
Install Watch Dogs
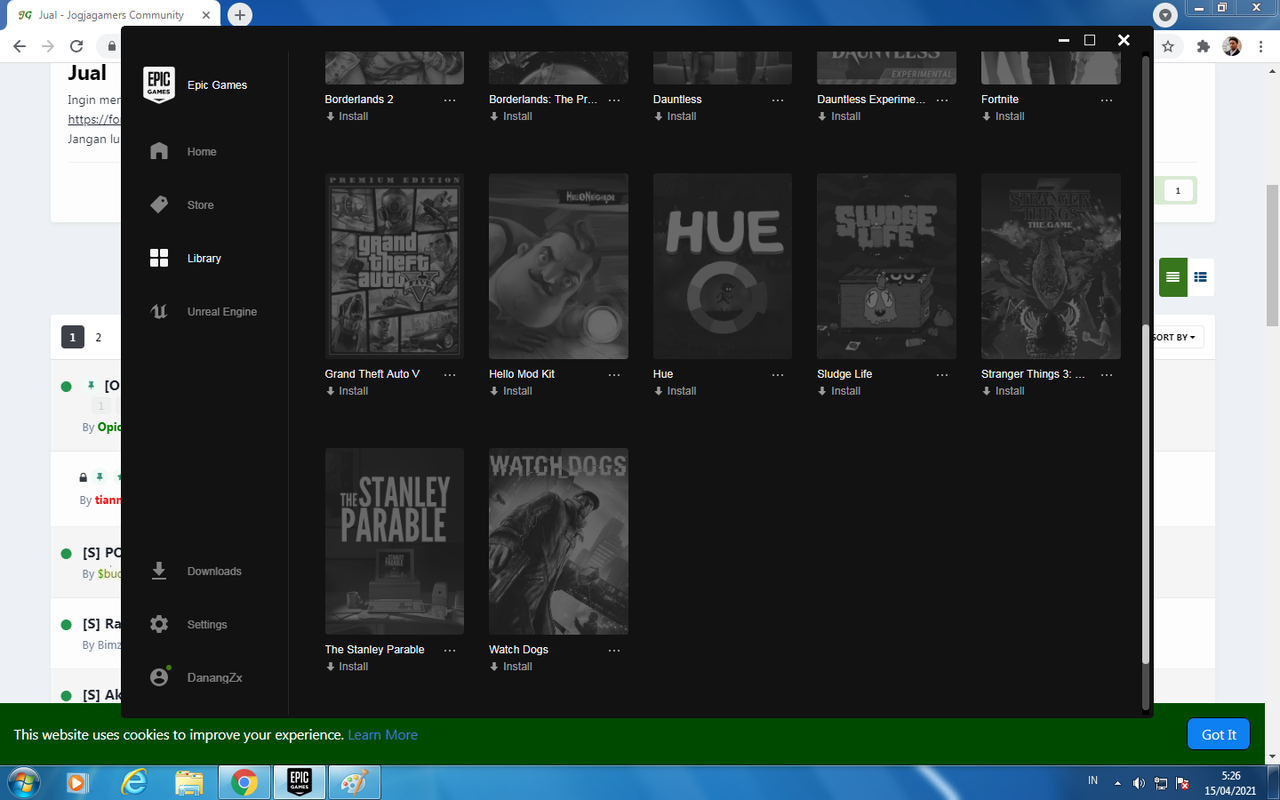[x=511, y=666]
